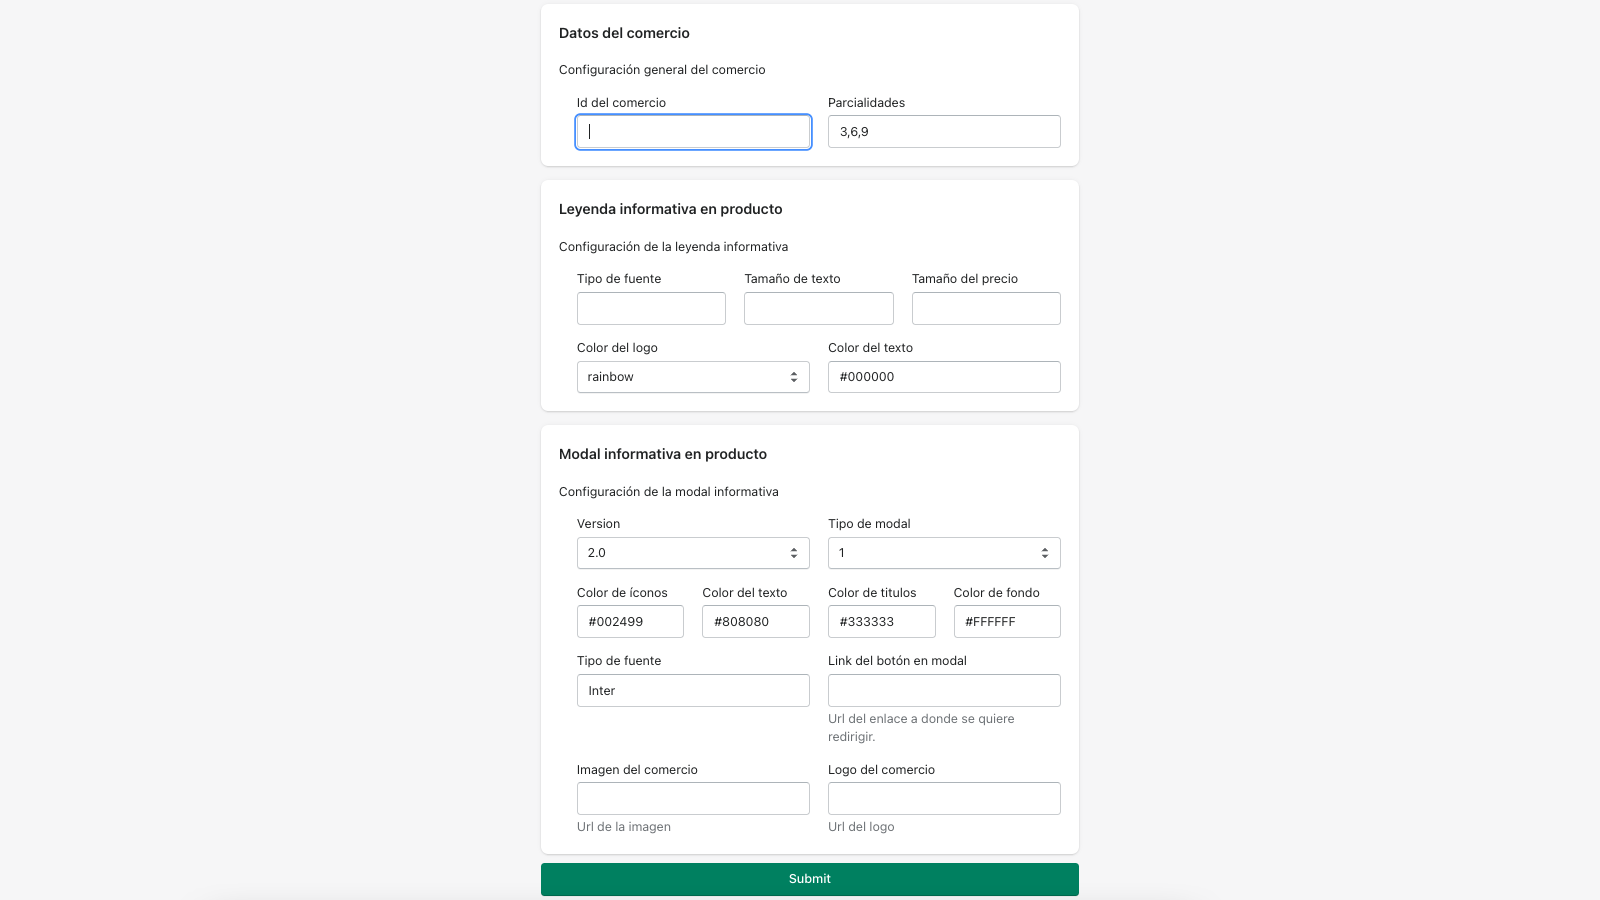The image size is (1600, 900).
Task: Expand the Version 2.0 dropdown
Action: click(x=693, y=553)
